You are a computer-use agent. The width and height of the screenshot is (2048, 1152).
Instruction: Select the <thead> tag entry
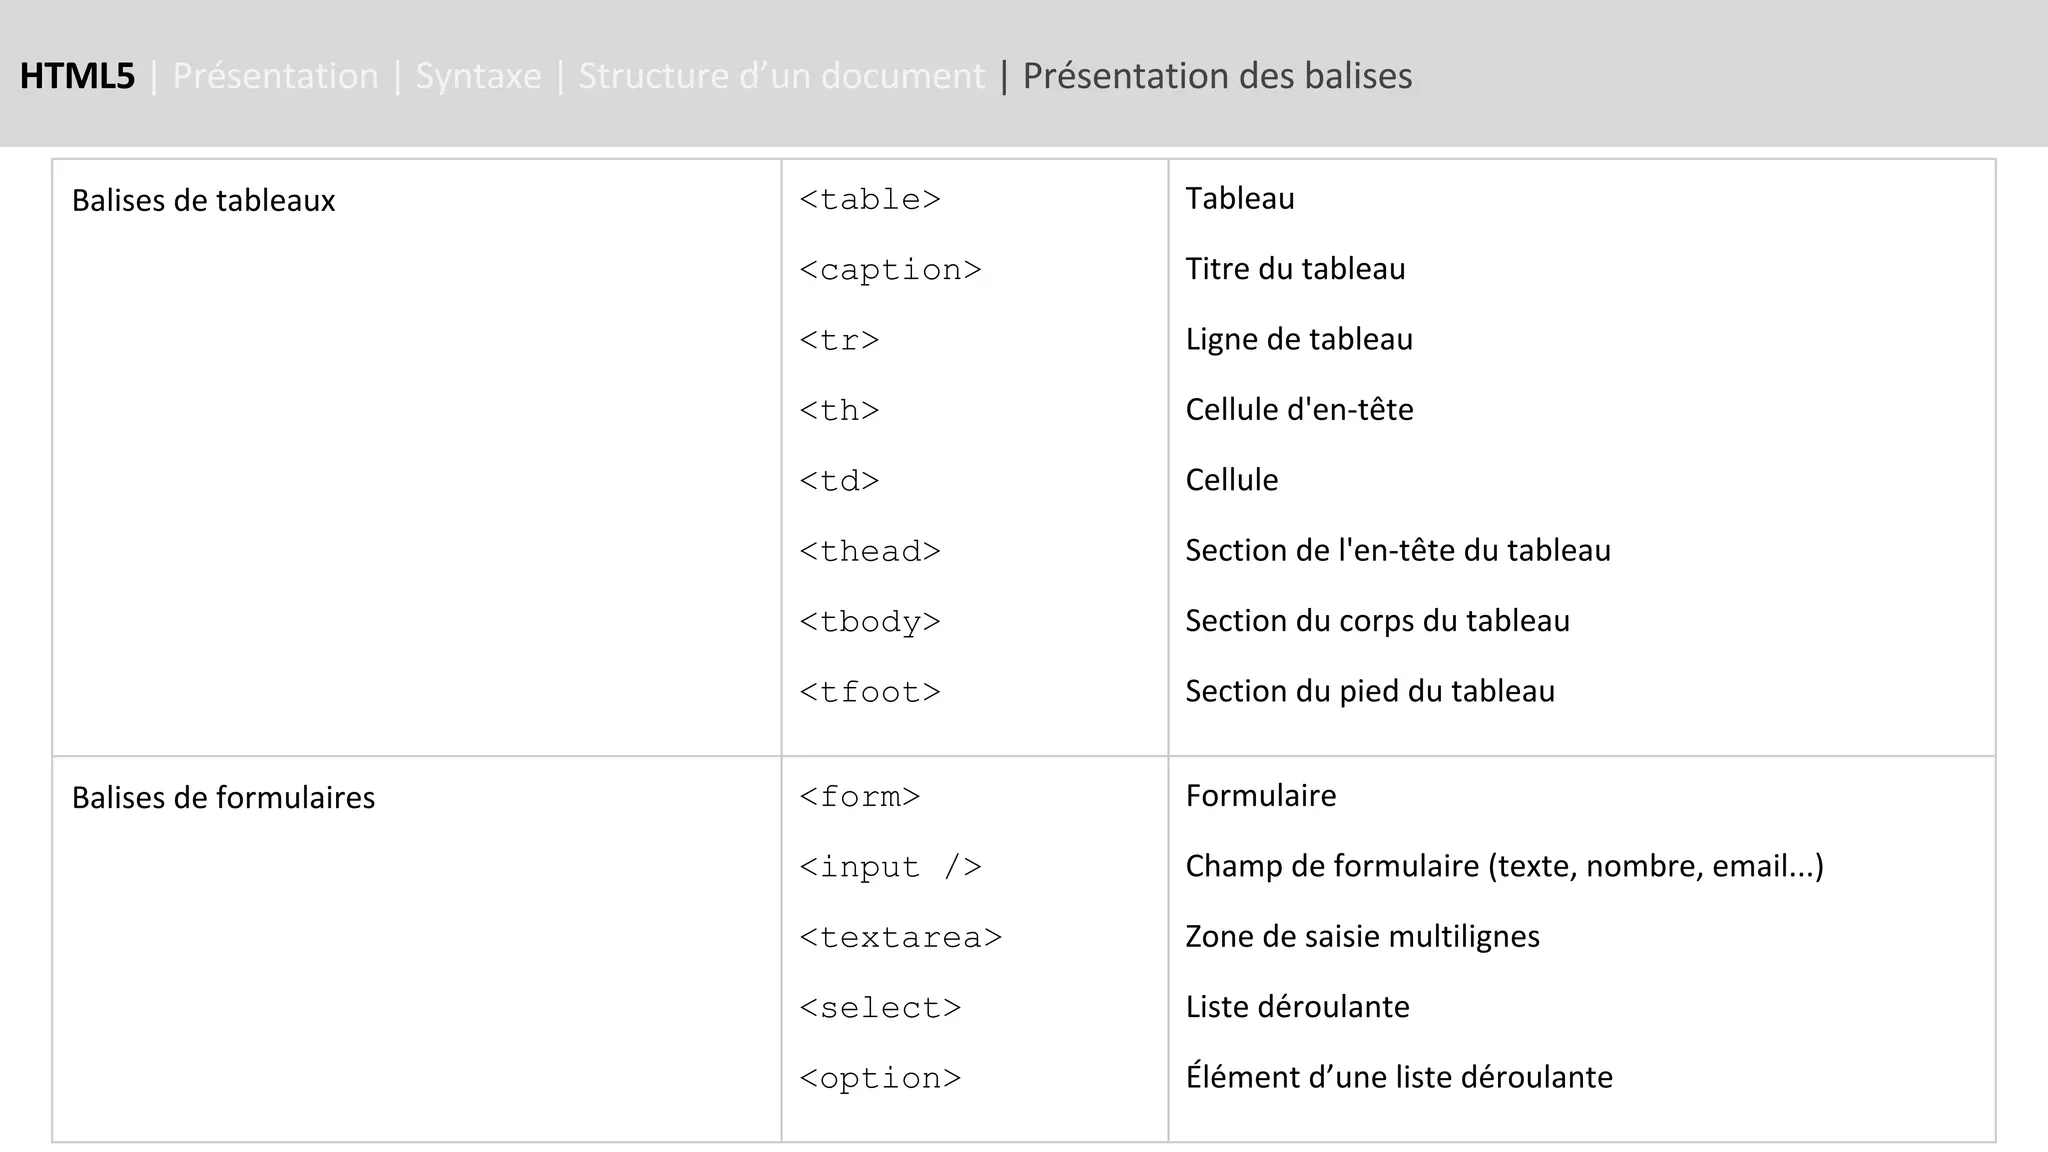point(870,552)
